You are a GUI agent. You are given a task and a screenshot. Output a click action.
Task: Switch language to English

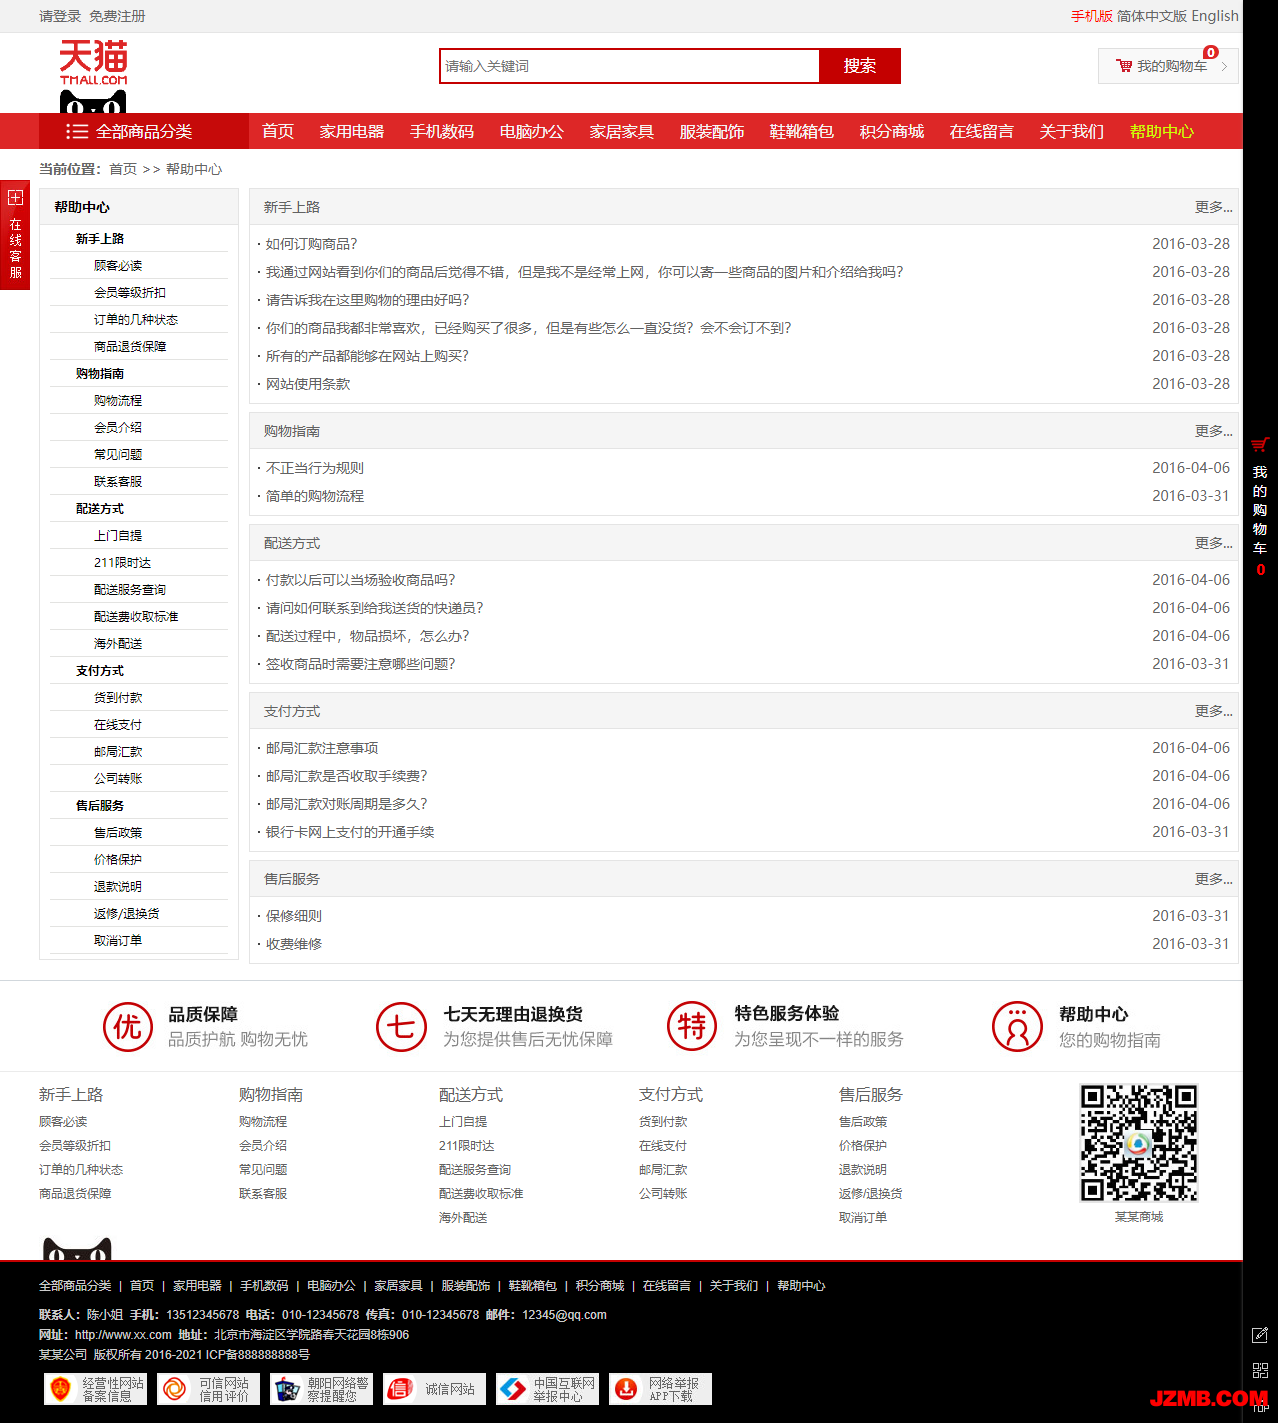click(1215, 16)
